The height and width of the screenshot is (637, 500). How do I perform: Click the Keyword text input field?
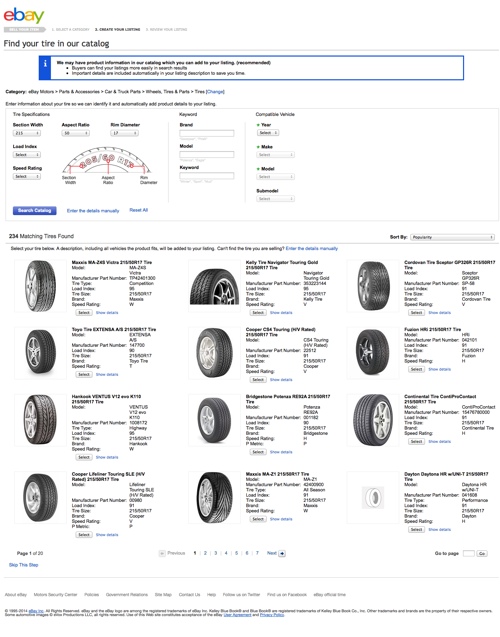tap(207, 176)
